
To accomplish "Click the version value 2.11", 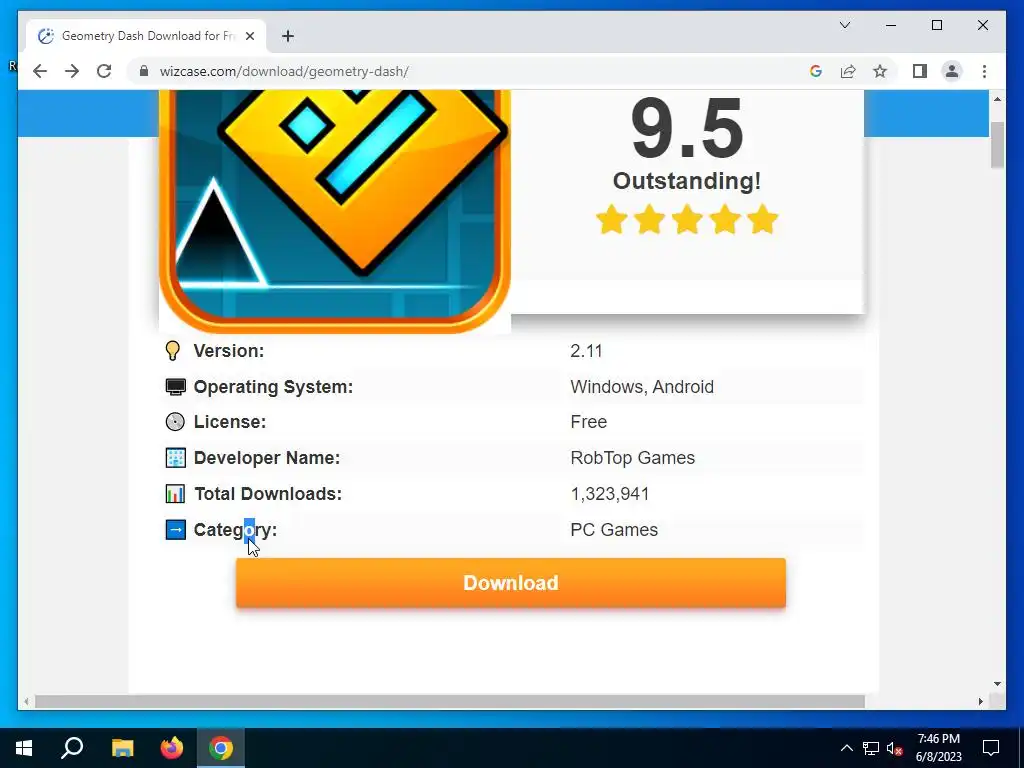I will (x=586, y=351).
